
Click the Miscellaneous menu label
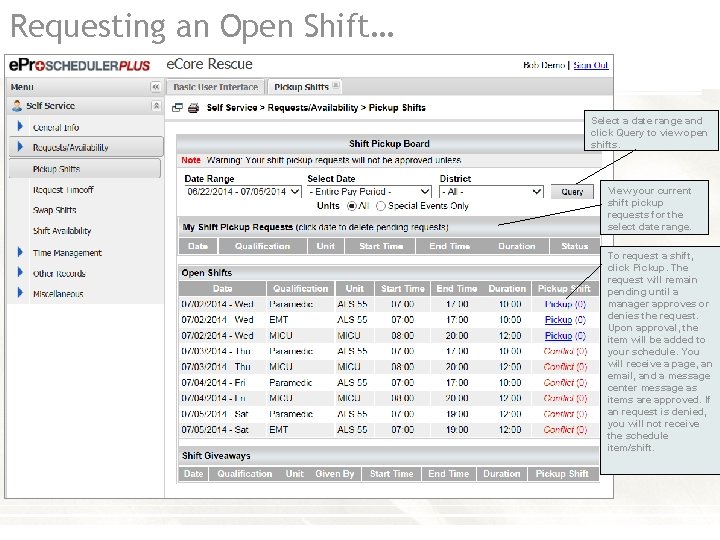58,294
